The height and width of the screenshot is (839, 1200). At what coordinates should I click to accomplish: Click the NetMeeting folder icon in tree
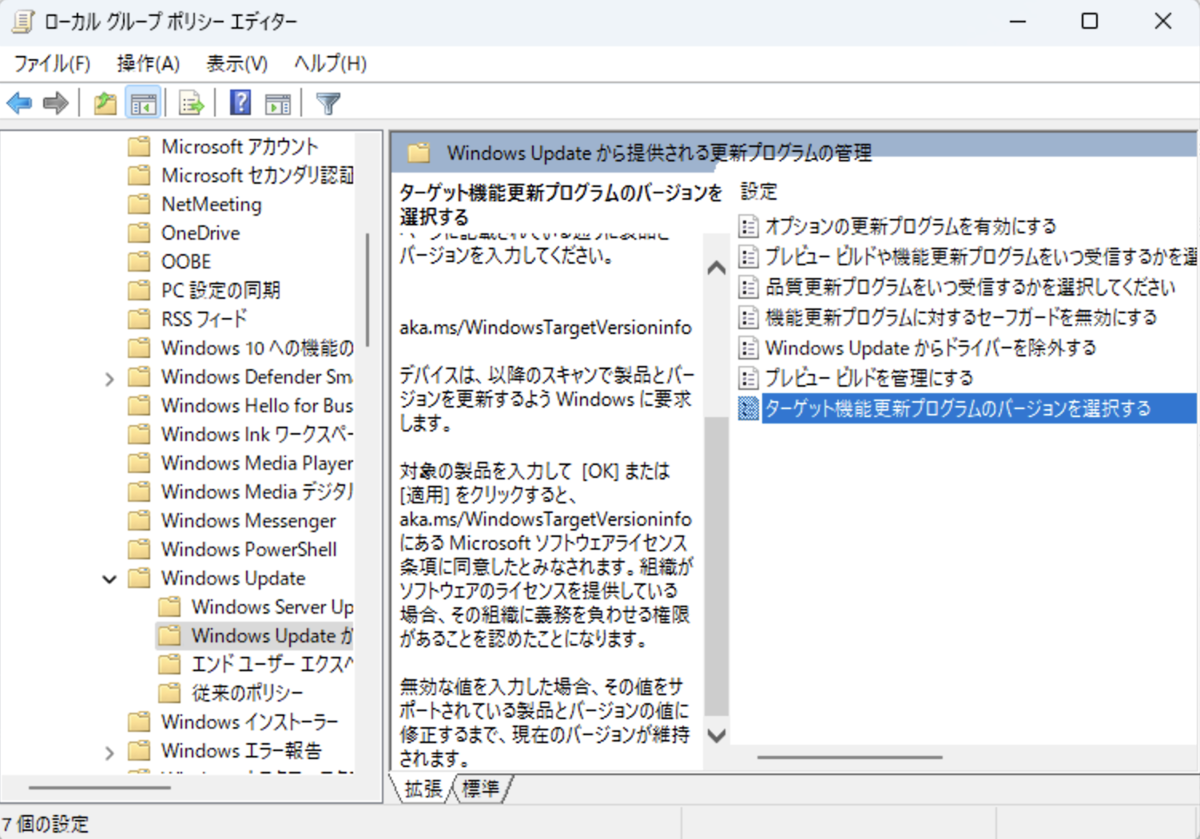click(139, 204)
